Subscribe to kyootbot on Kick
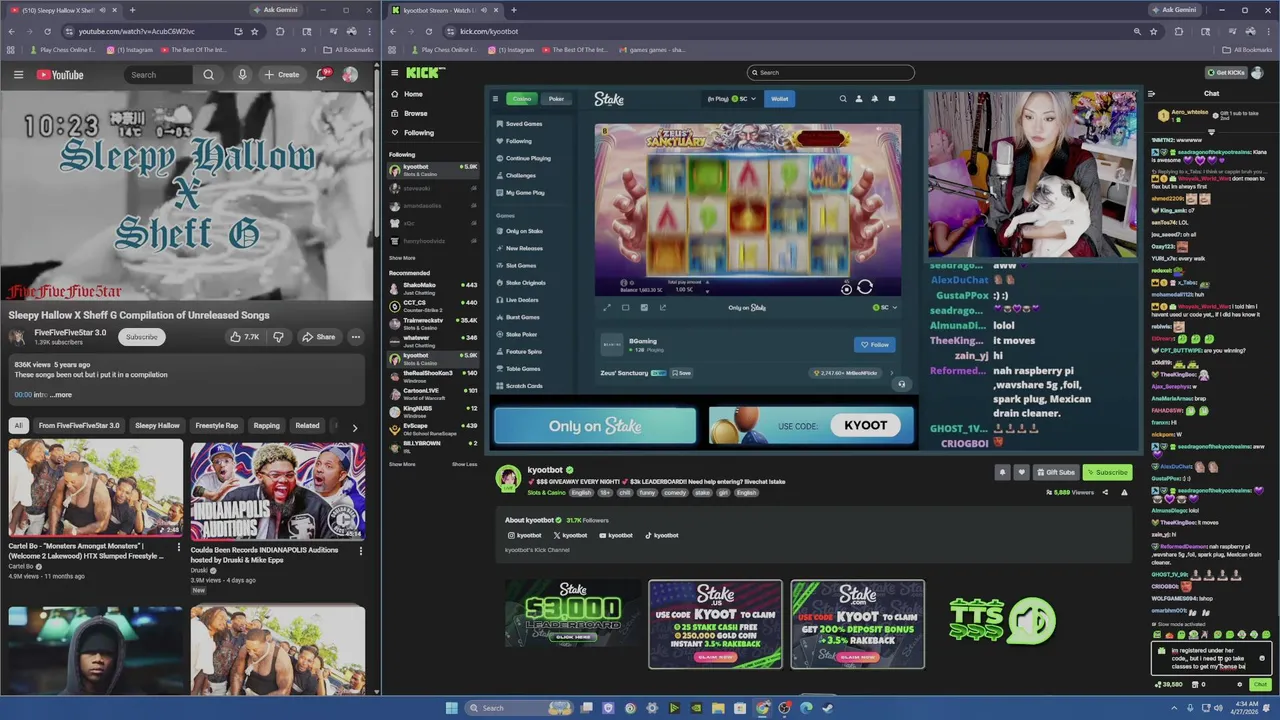 (x=1107, y=472)
